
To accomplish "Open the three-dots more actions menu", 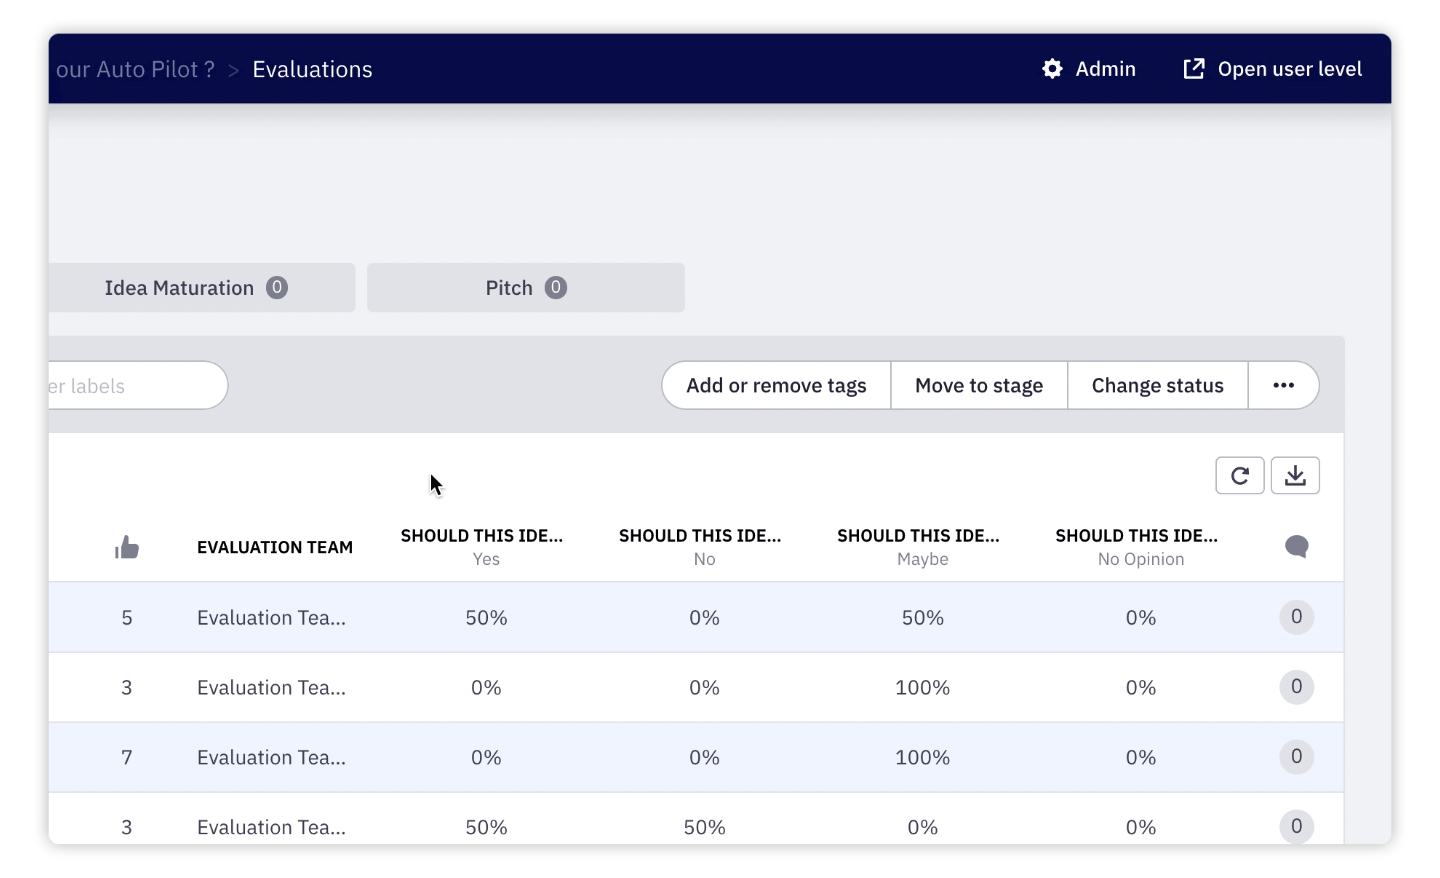I will tap(1283, 386).
